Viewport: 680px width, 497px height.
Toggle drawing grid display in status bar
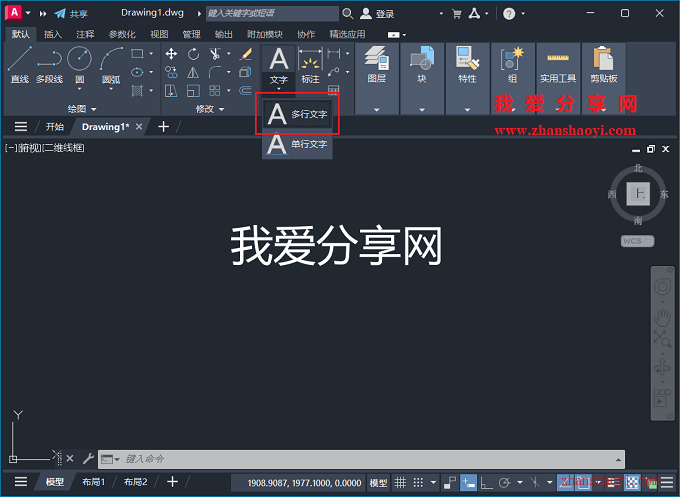coord(401,482)
